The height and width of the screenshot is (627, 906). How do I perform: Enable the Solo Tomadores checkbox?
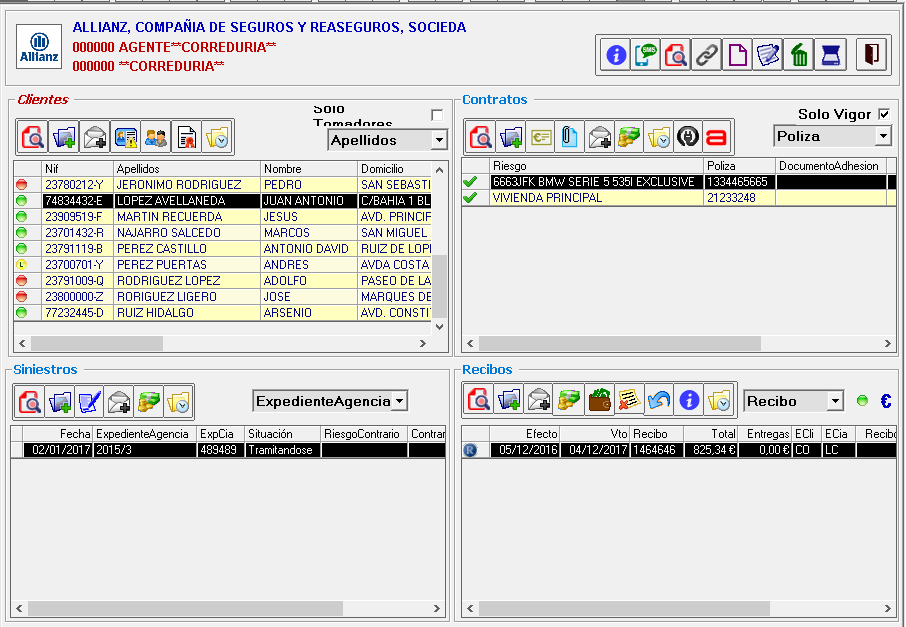click(437, 115)
